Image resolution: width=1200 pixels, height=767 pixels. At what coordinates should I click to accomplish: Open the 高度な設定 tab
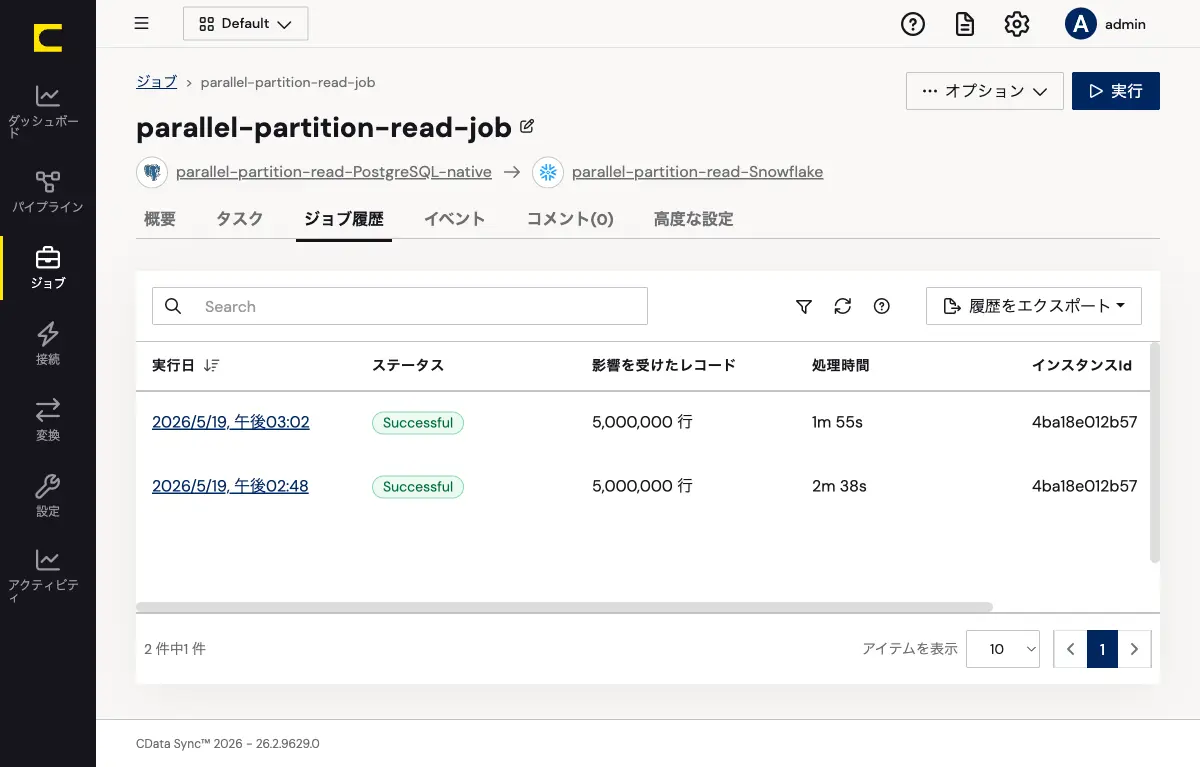(x=694, y=219)
